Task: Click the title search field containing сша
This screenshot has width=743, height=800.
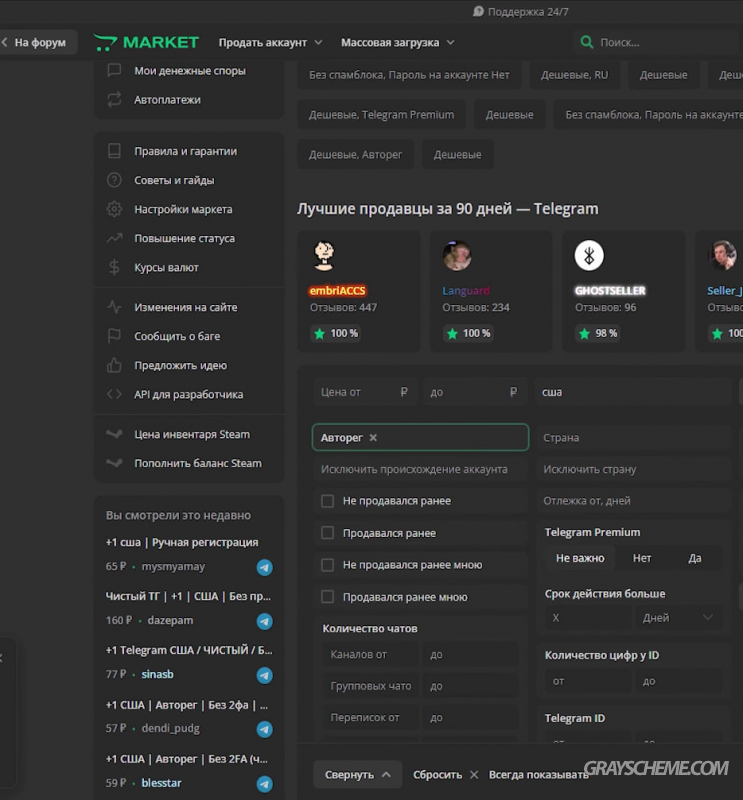Action: point(633,392)
